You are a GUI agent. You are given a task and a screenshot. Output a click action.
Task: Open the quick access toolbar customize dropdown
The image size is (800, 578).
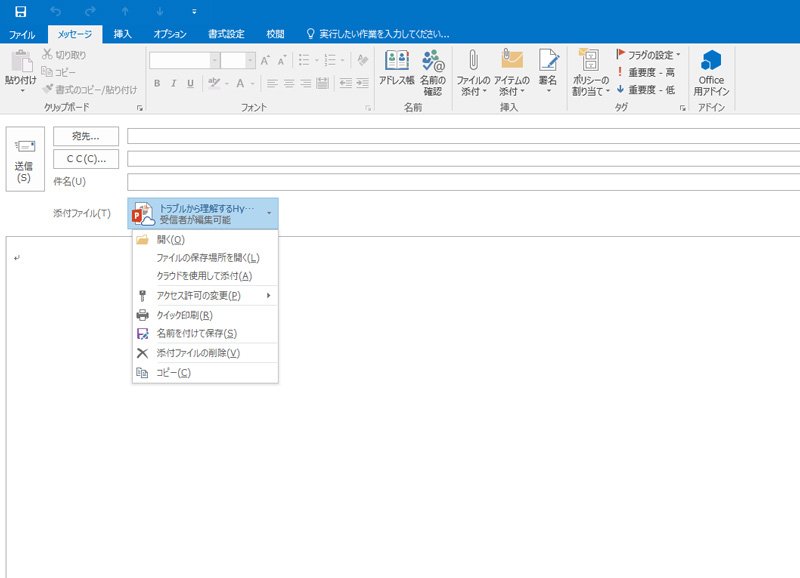[x=194, y=11]
